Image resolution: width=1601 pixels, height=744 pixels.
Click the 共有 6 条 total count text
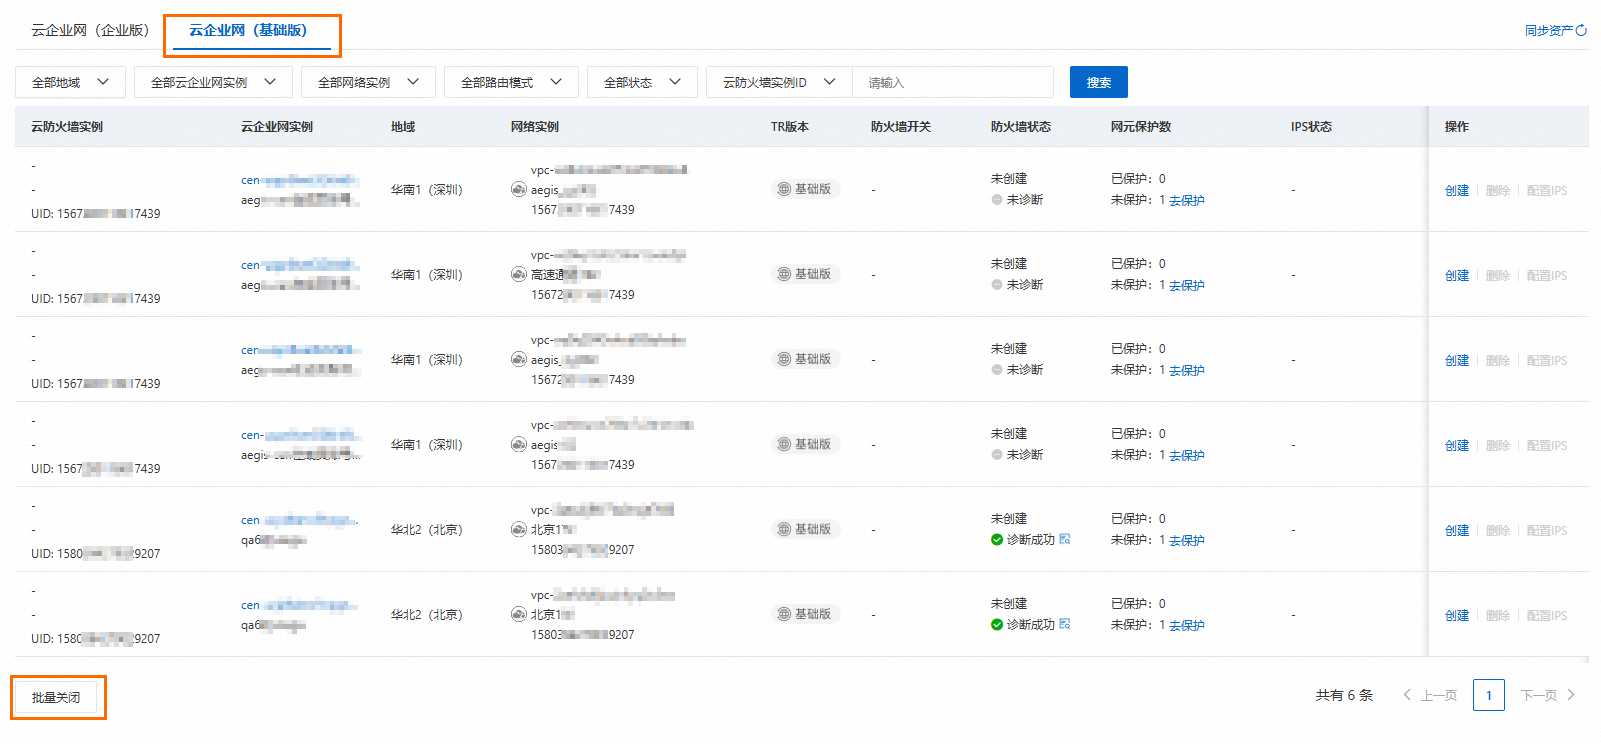point(1344,695)
